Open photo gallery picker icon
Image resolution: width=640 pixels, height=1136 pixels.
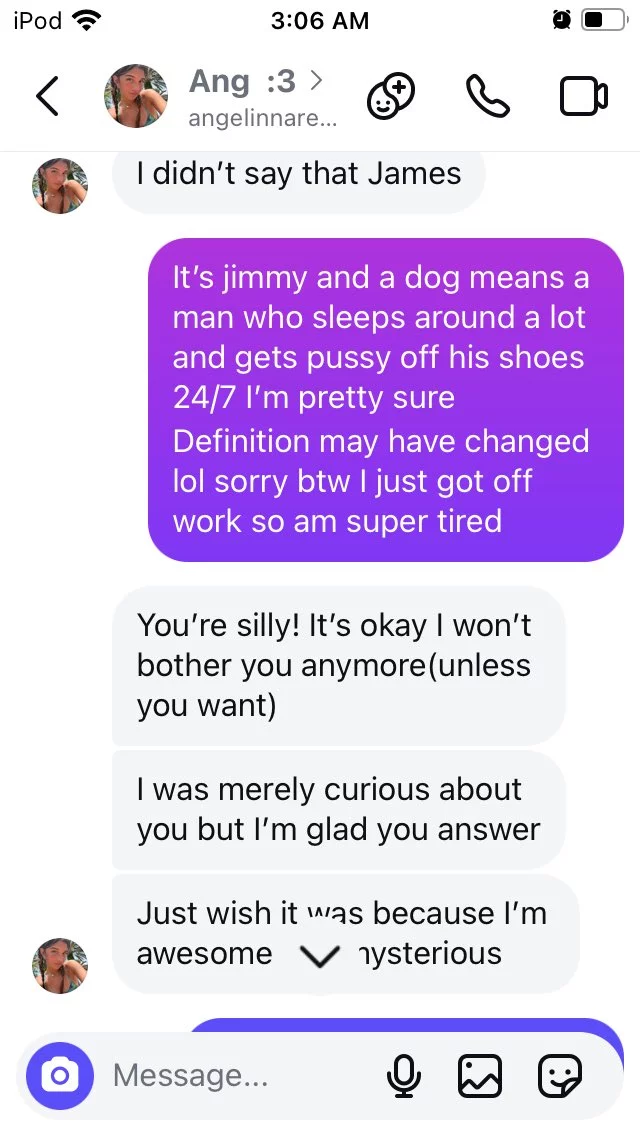pos(480,1076)
